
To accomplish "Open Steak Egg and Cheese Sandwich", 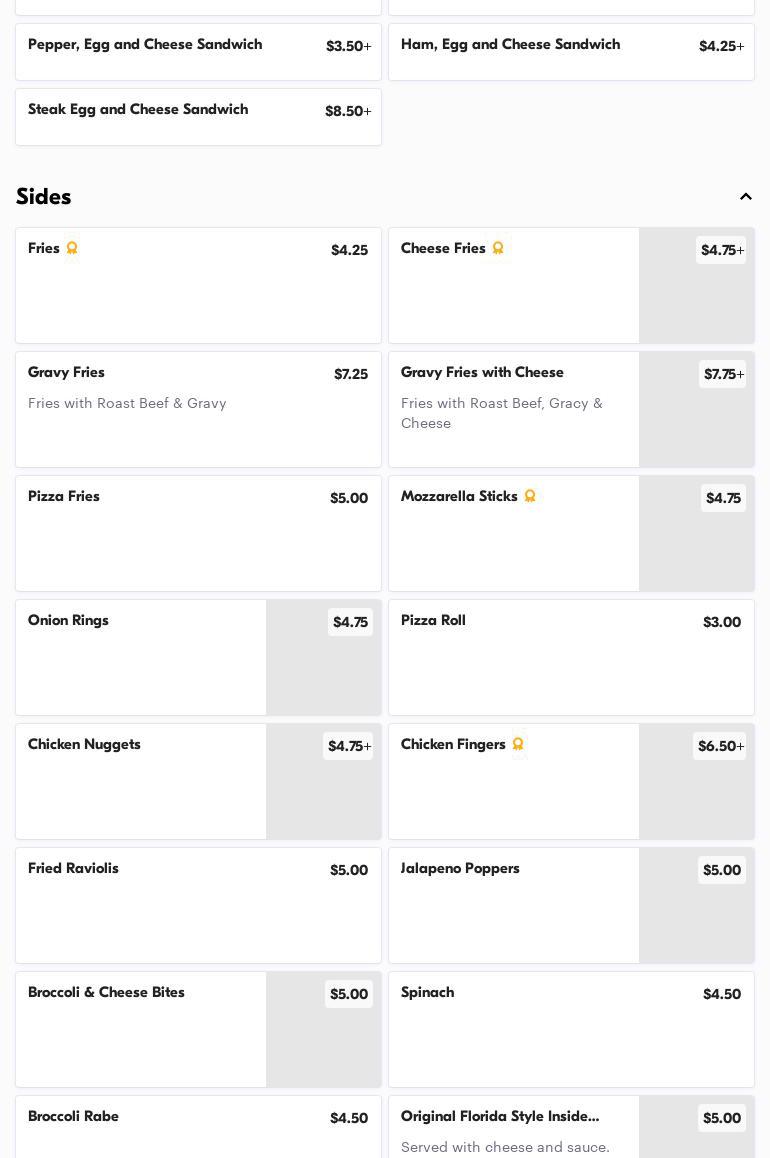I will (x=198, y=117).
